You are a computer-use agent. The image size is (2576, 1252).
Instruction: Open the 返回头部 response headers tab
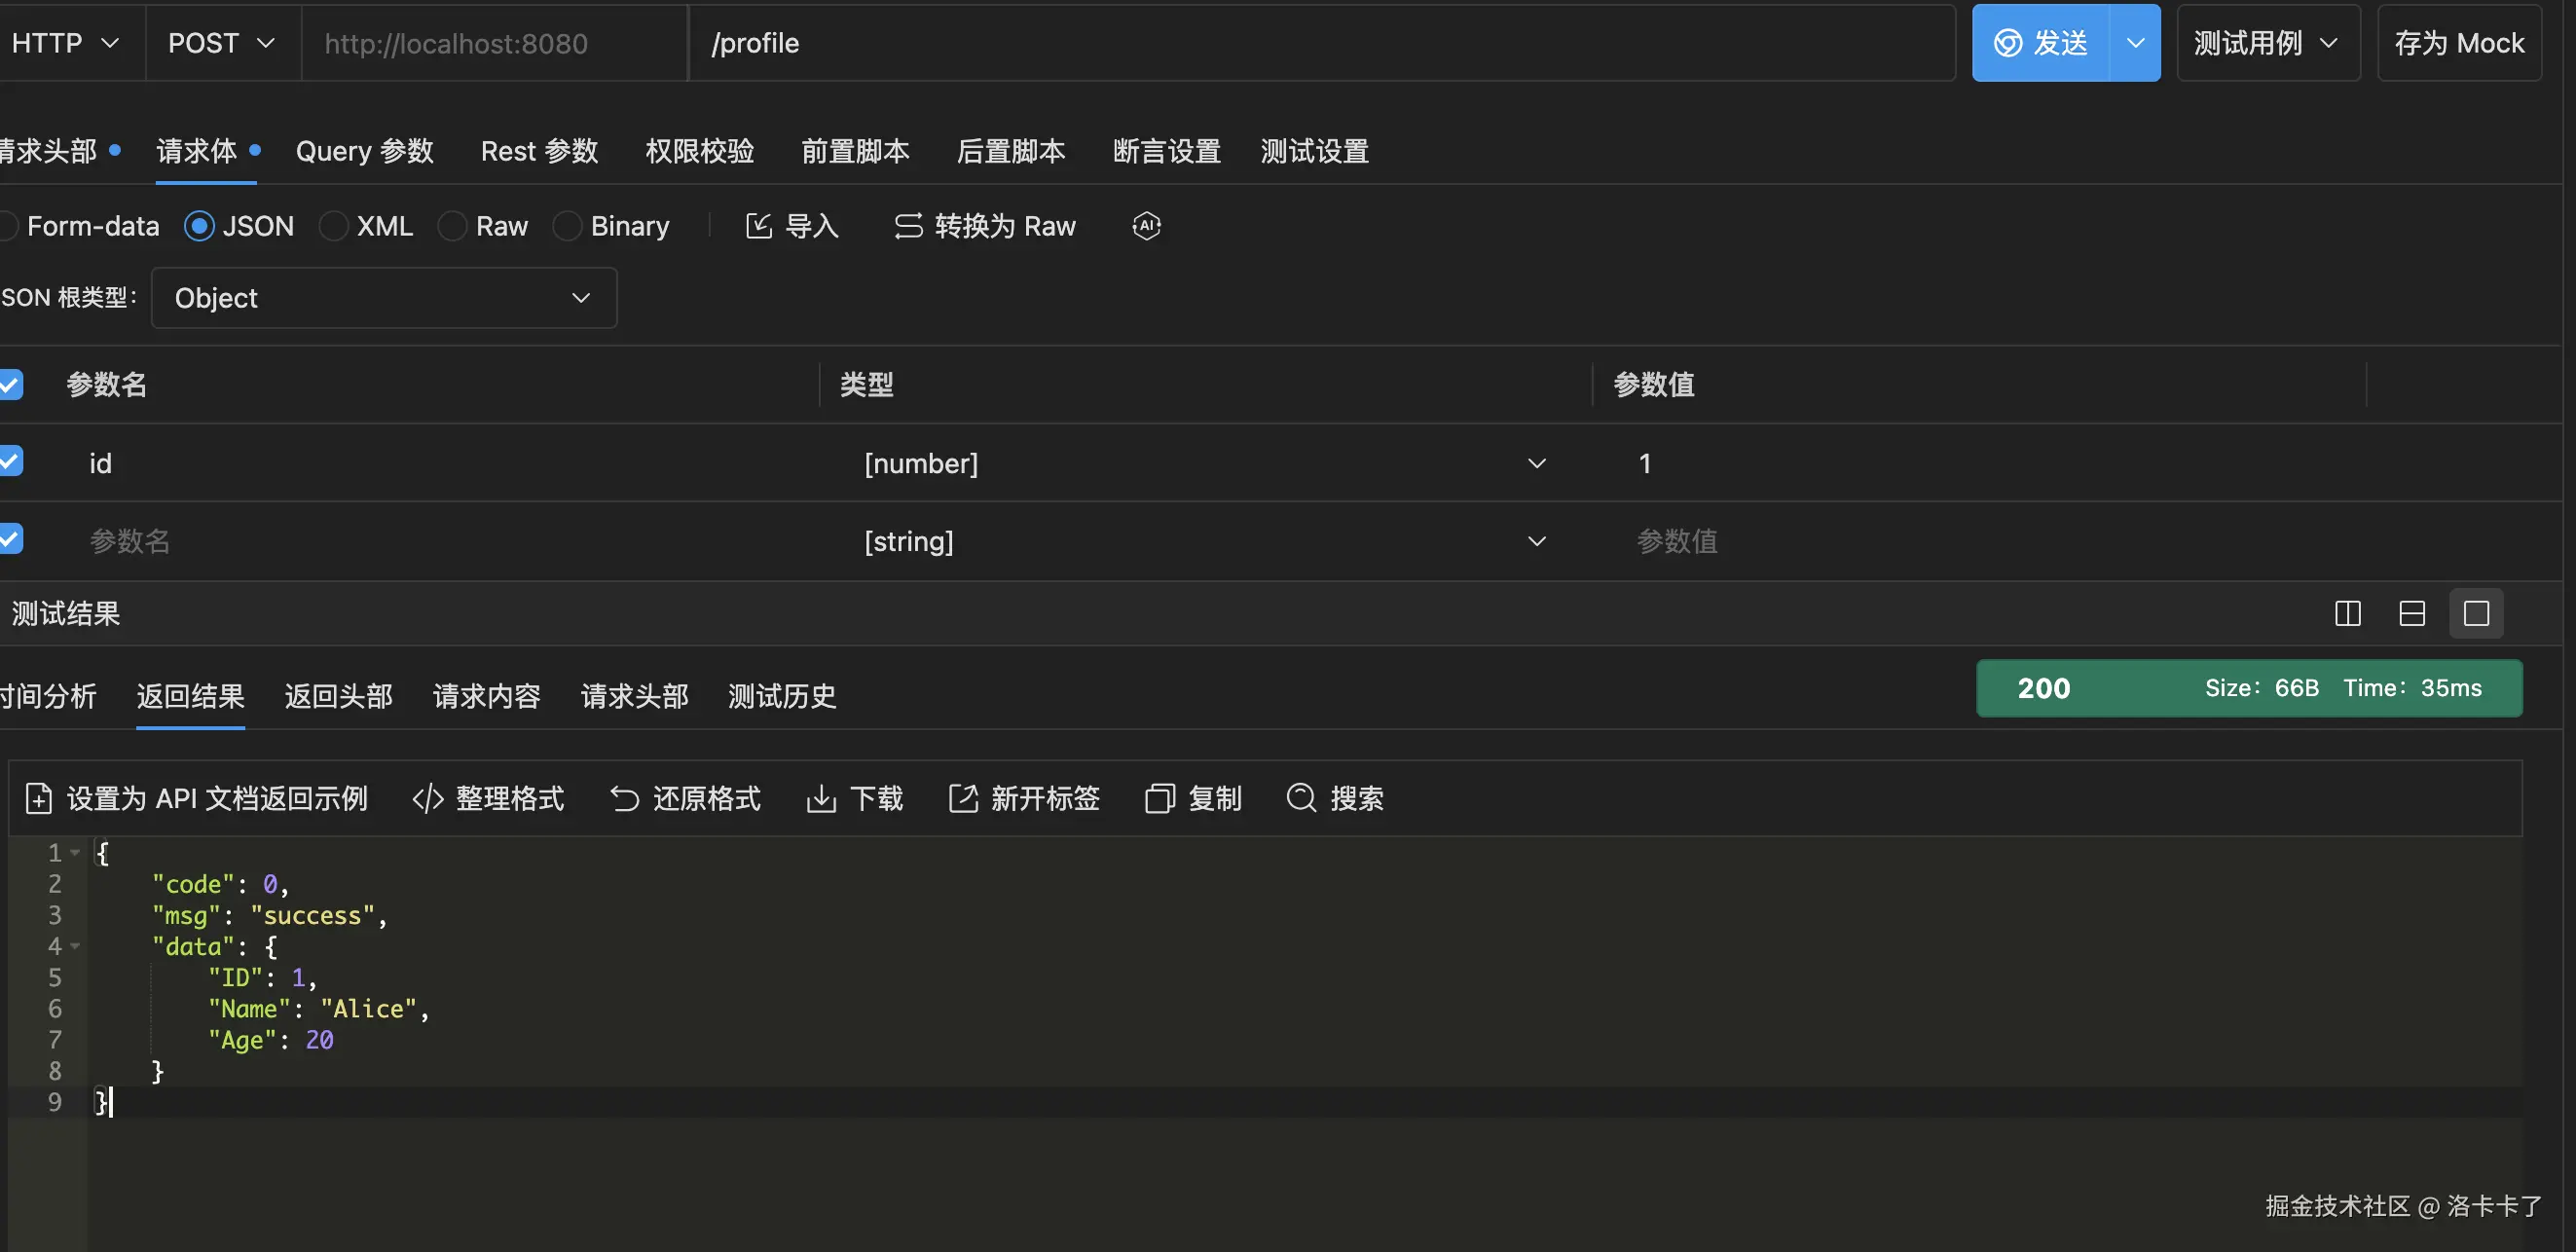coord(338,695)
